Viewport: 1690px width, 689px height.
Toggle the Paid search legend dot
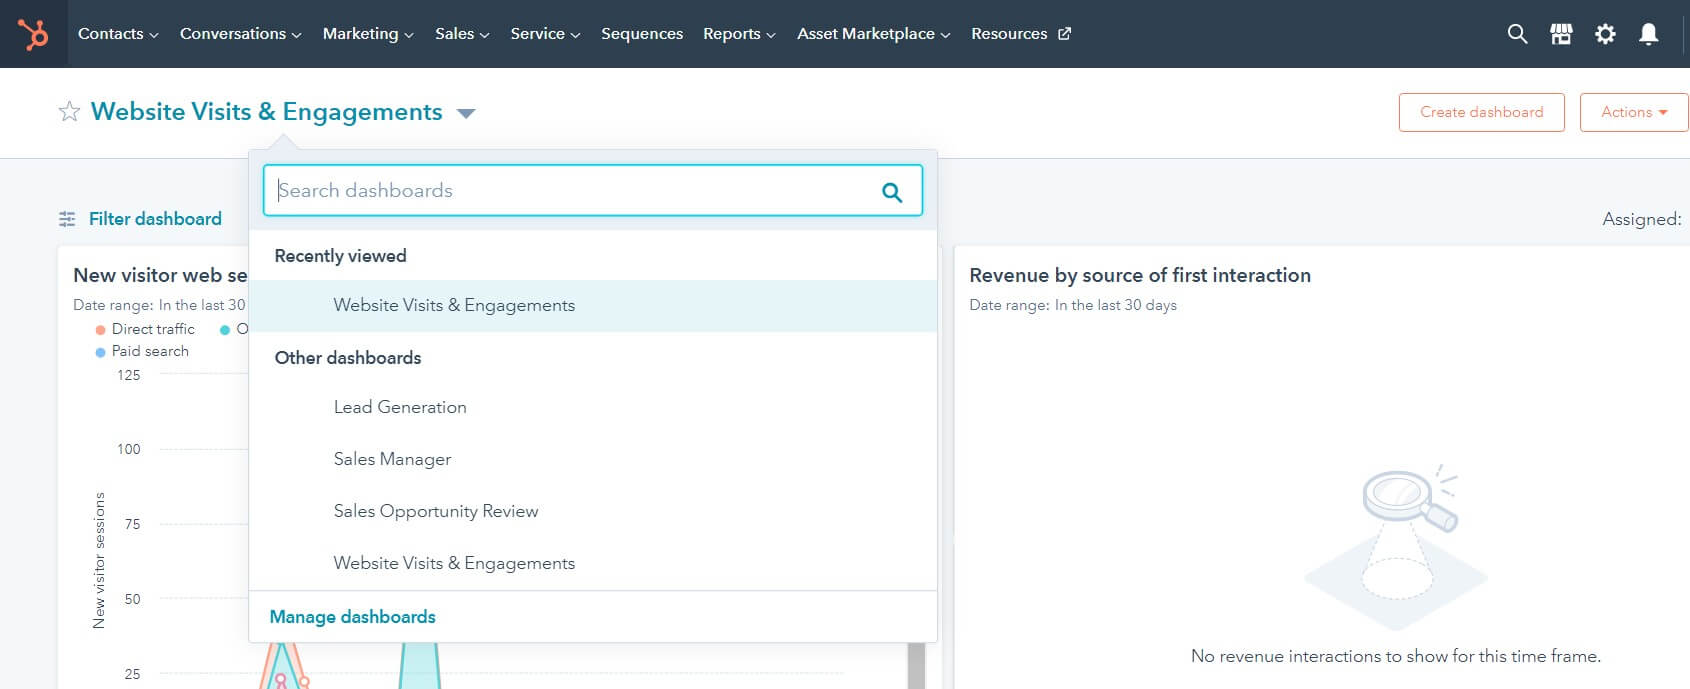[100, 352]
